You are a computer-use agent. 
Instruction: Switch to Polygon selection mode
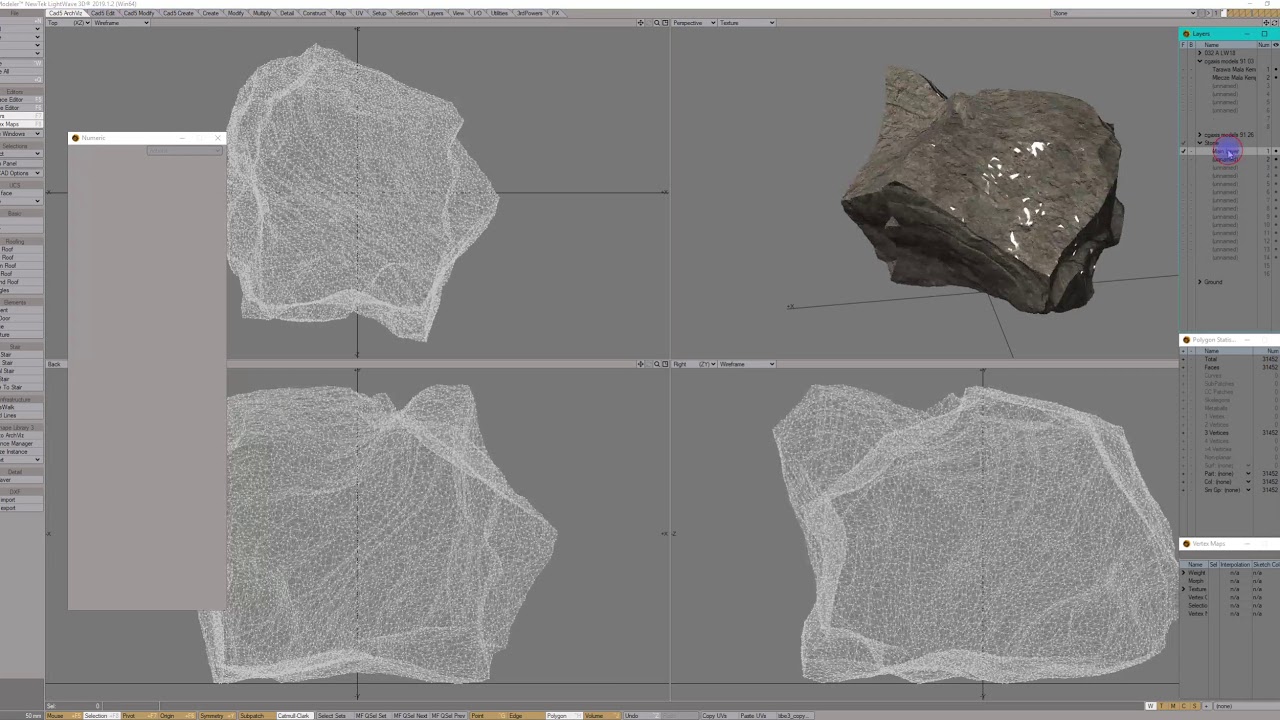tap(564, 716)
